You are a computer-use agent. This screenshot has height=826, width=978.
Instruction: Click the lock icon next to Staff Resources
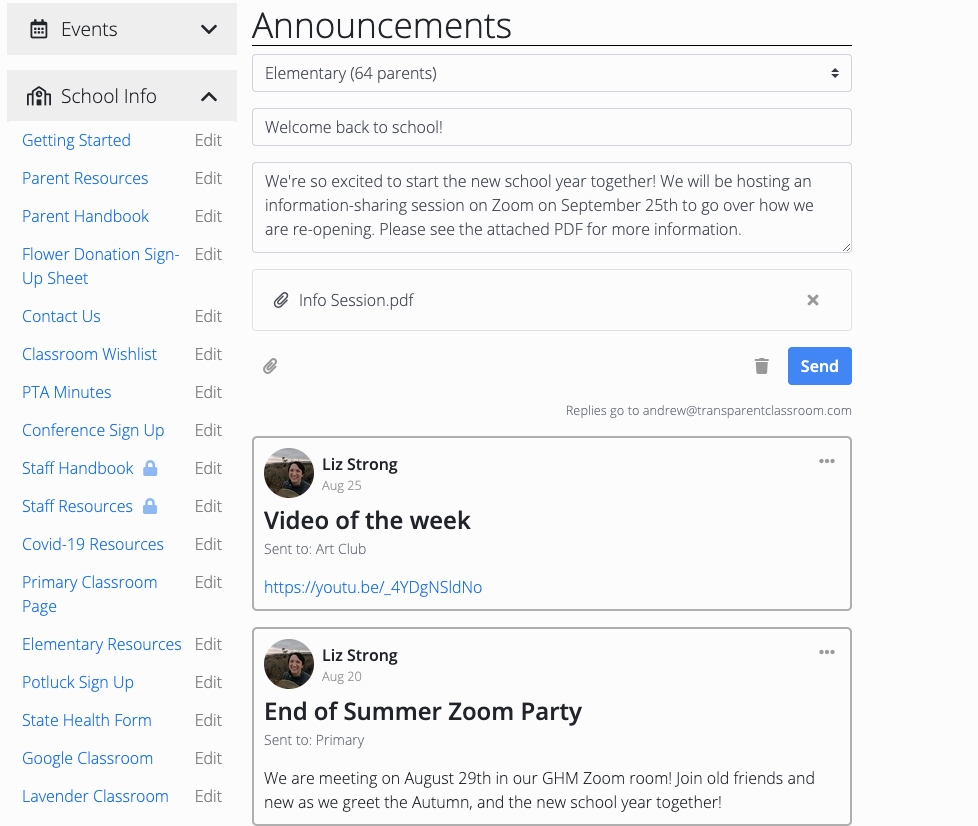point(150,506)
